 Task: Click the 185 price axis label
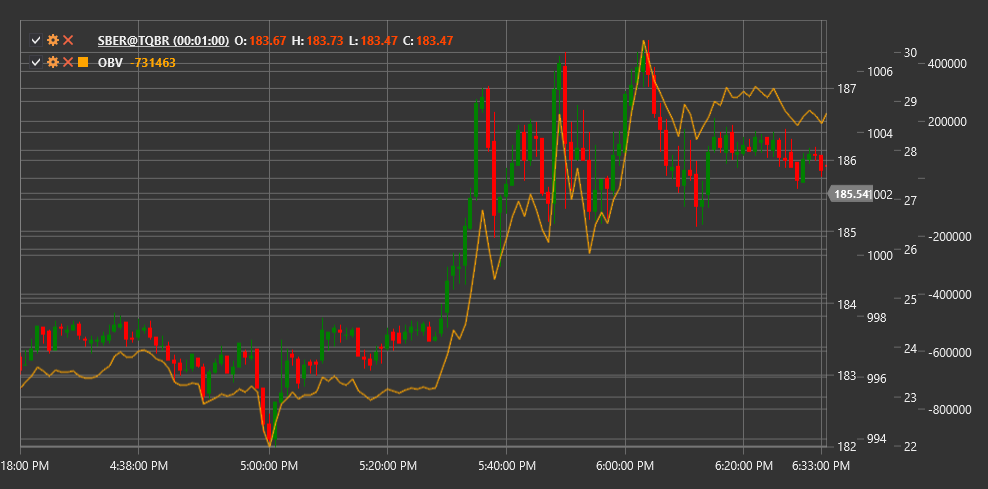pos(845,233)
